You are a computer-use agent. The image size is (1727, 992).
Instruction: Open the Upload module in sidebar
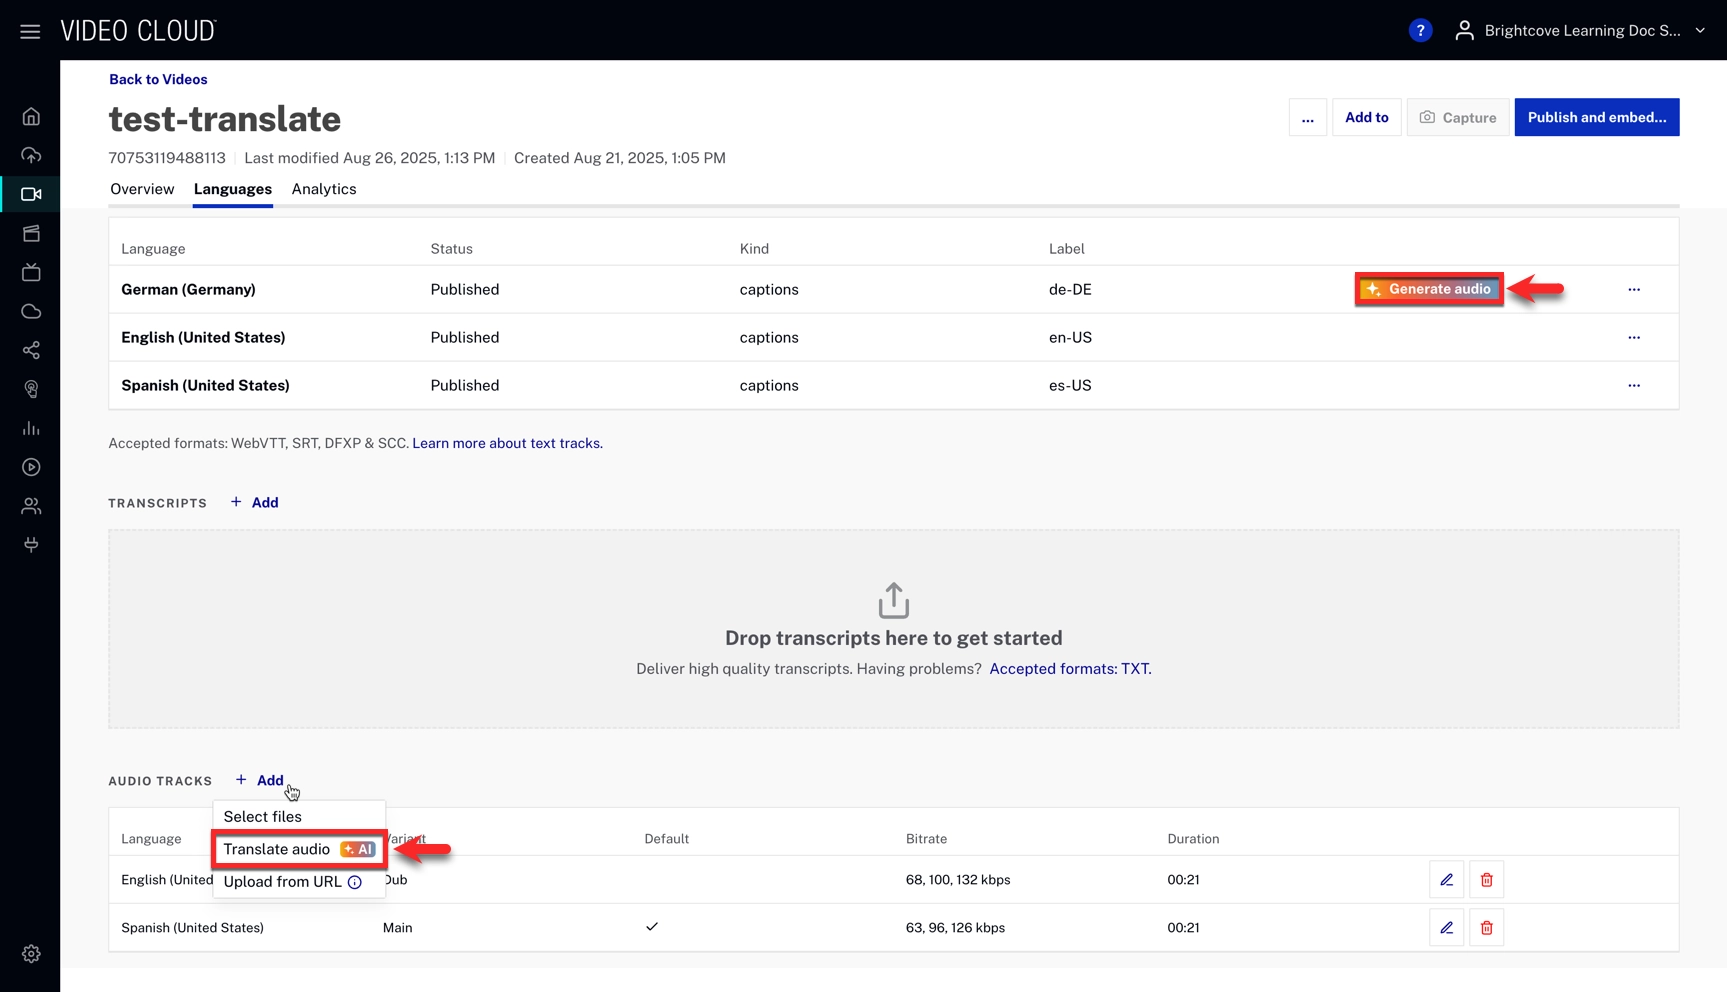click(x=31, y=156)
